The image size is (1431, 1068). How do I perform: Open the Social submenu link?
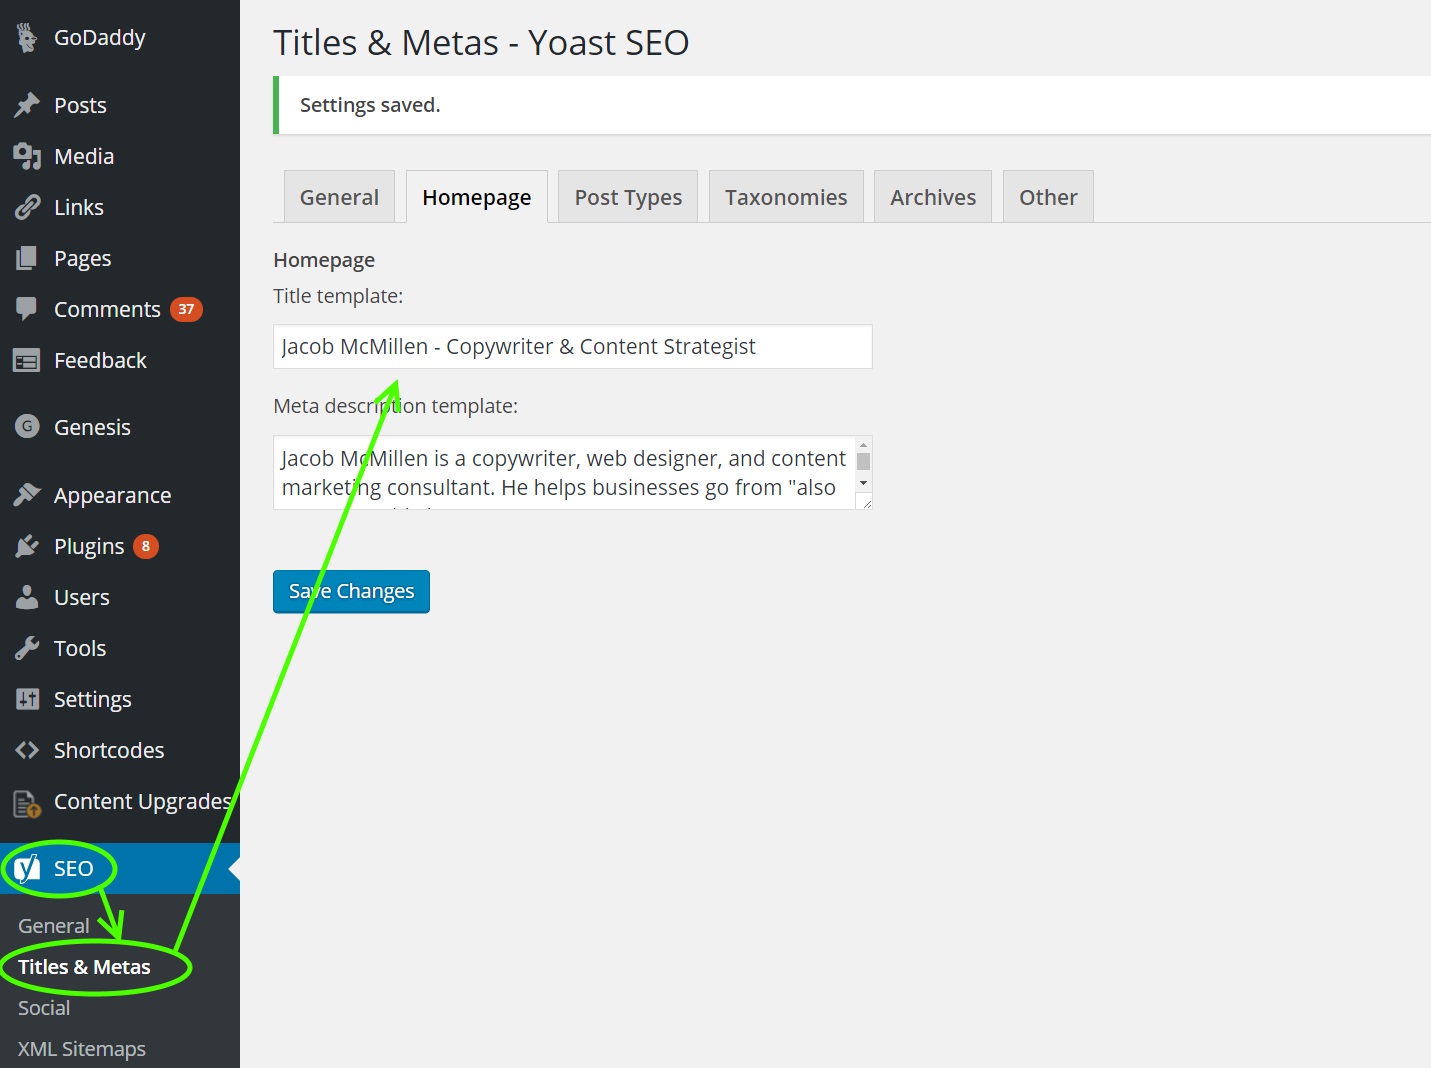pos(44,1008)
